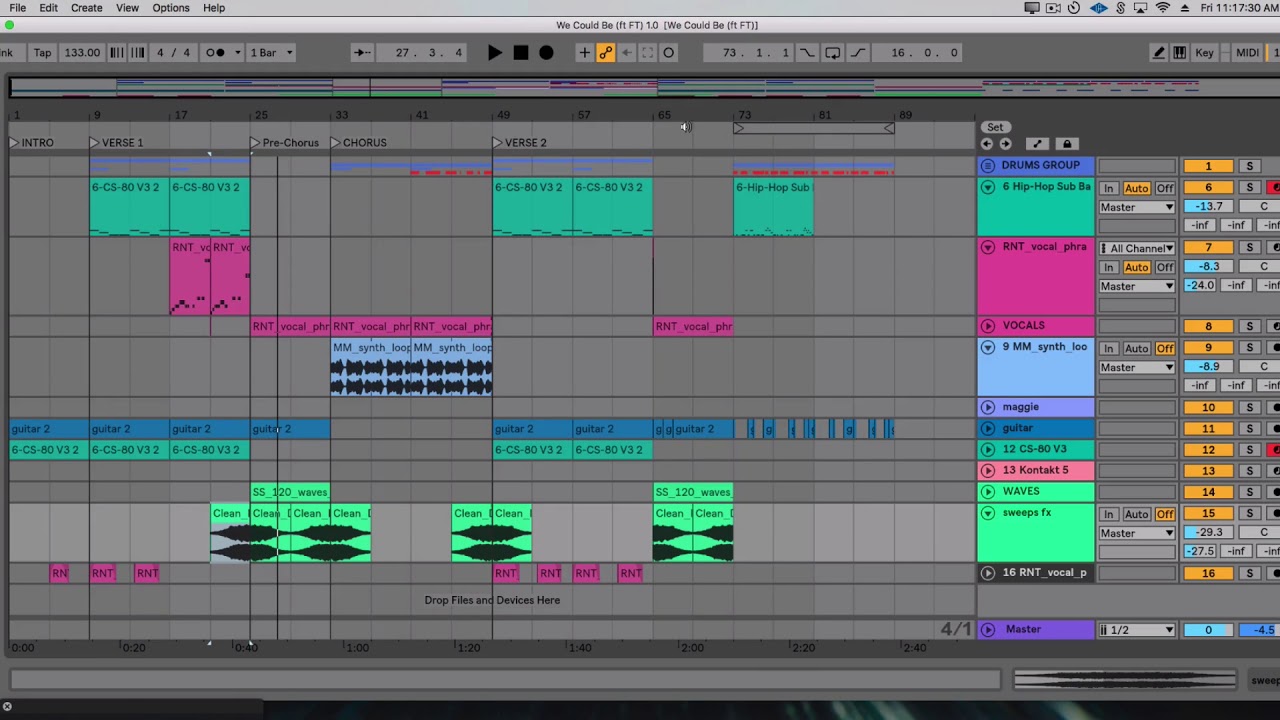Viewport: 1280px width, 720px height.
Task: Click the Set locator button
Action: click(995, 127)
